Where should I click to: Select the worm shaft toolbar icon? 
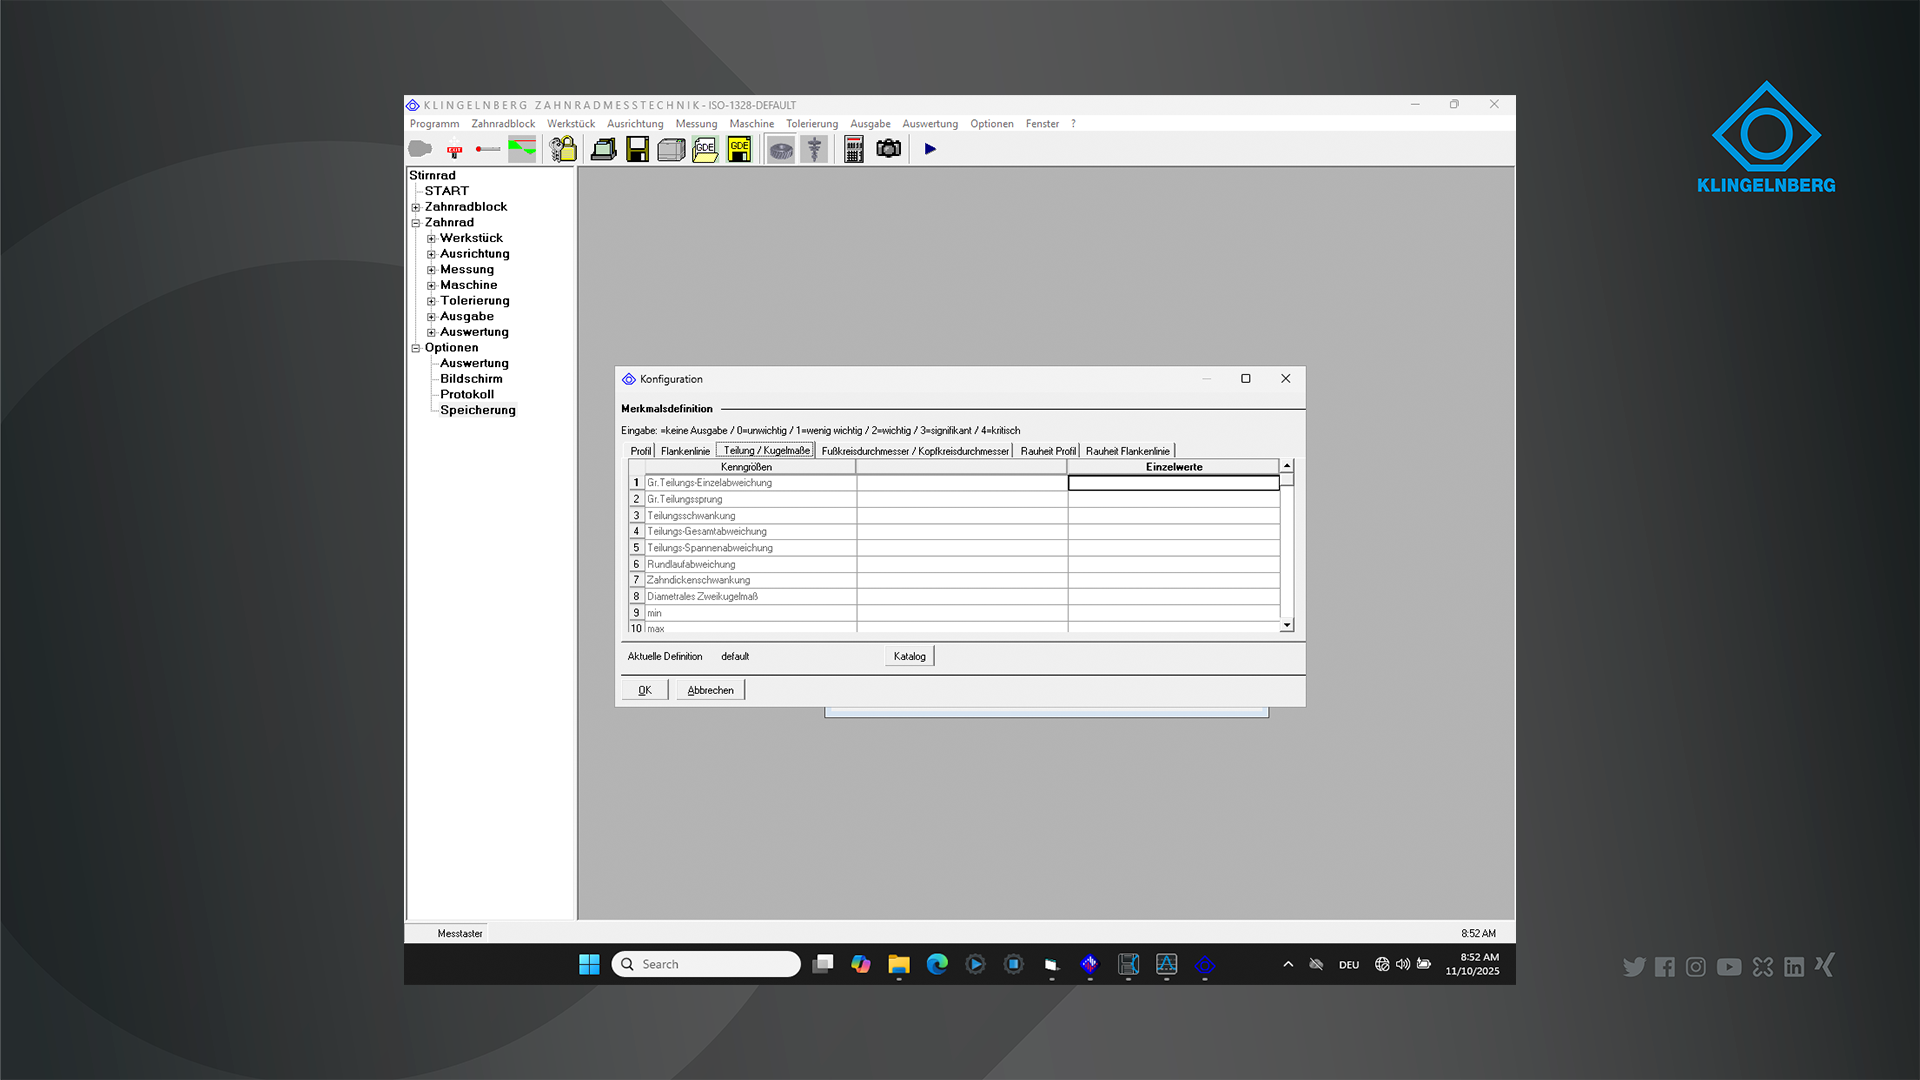pyautogui.click(x=815, y=149)
